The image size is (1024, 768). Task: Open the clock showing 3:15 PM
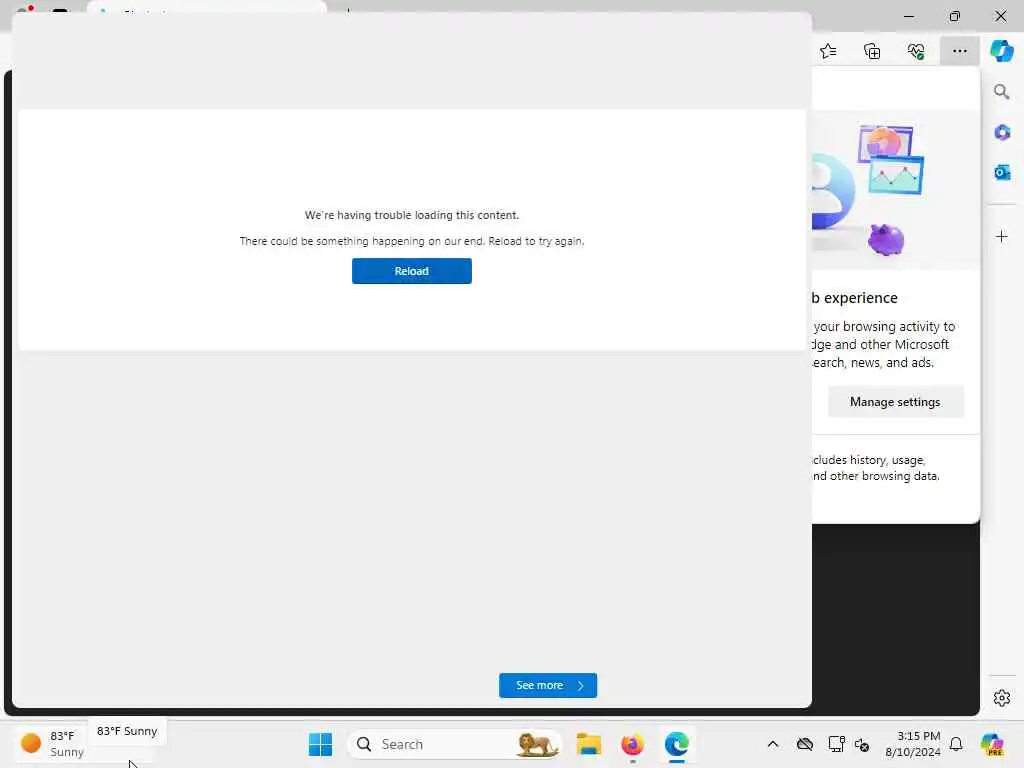(913, 744)
